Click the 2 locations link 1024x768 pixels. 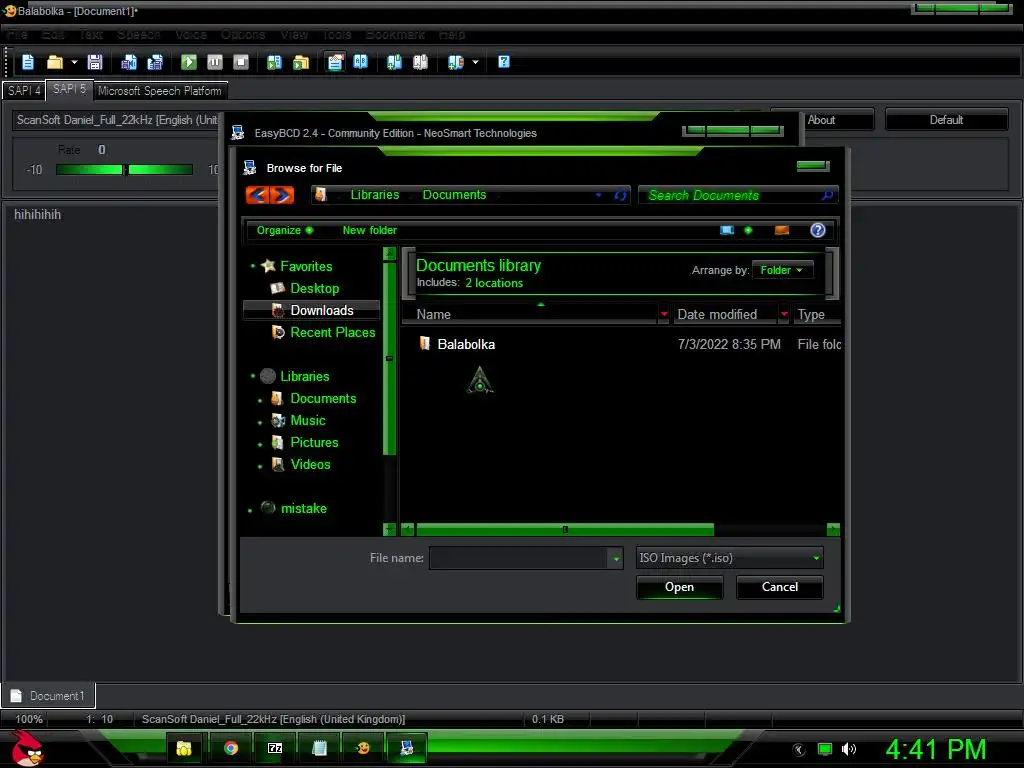pyautogui.click(x=494, y=283)
